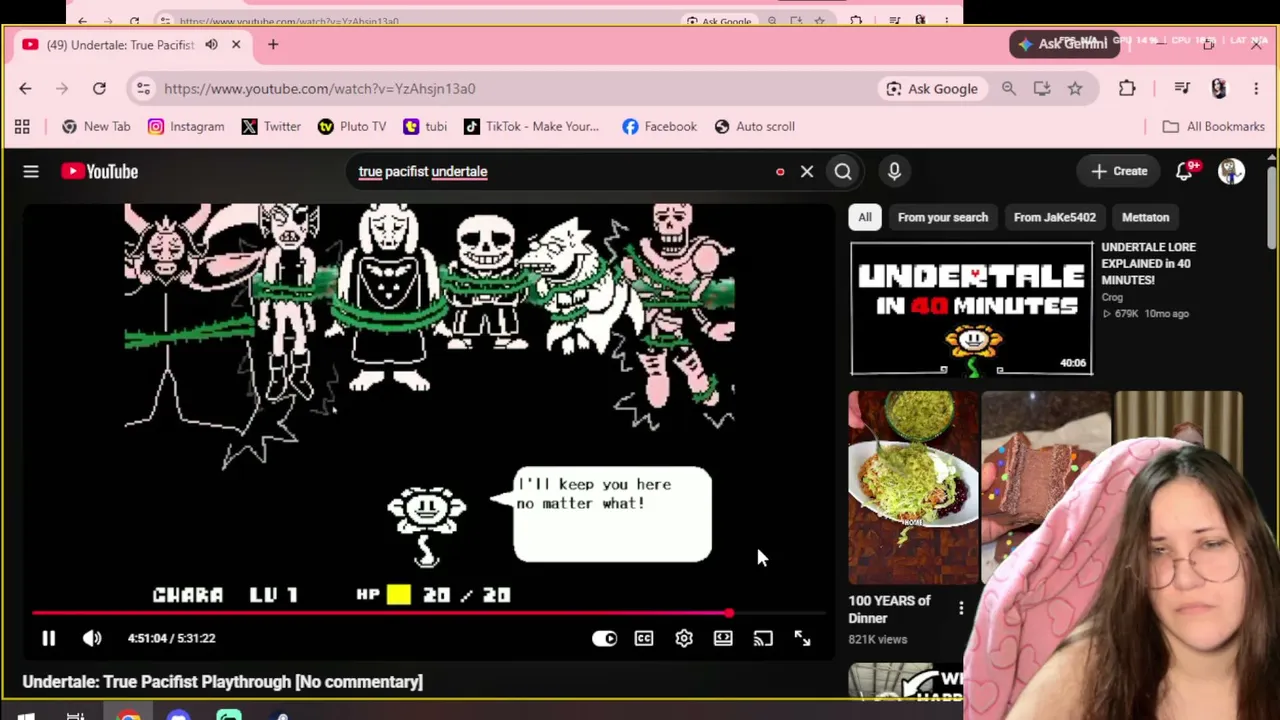Open the Pluto TV bookmark

point(352,127)
